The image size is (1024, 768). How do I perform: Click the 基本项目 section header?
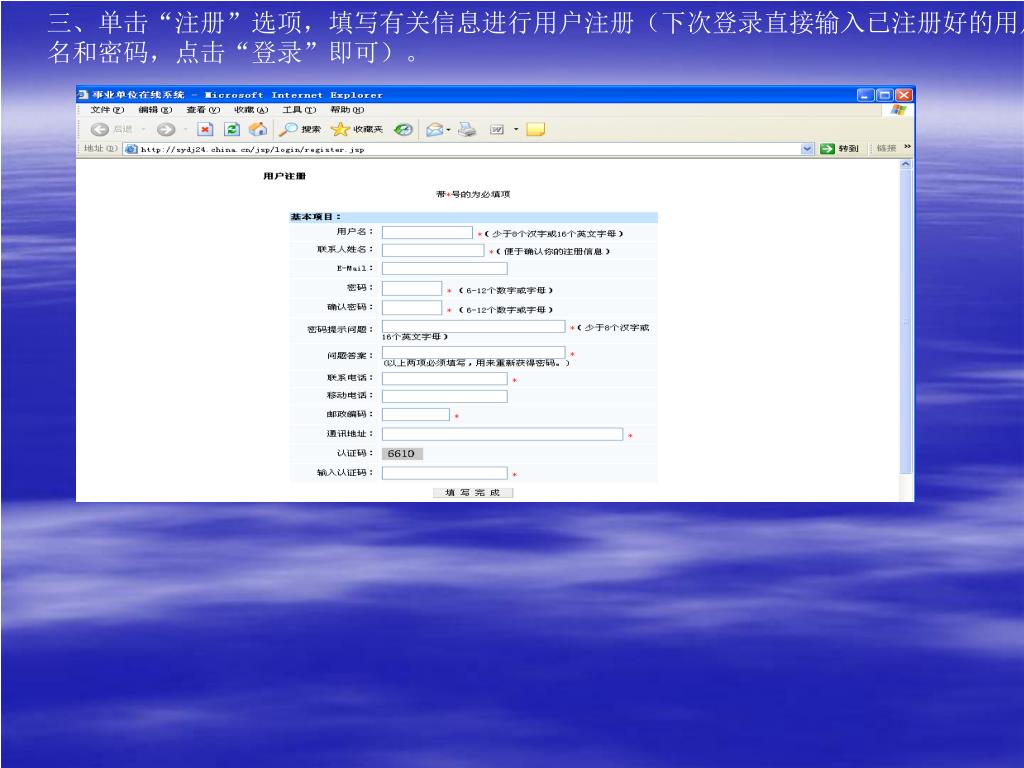pyautogui.click(x=315, y=217)
